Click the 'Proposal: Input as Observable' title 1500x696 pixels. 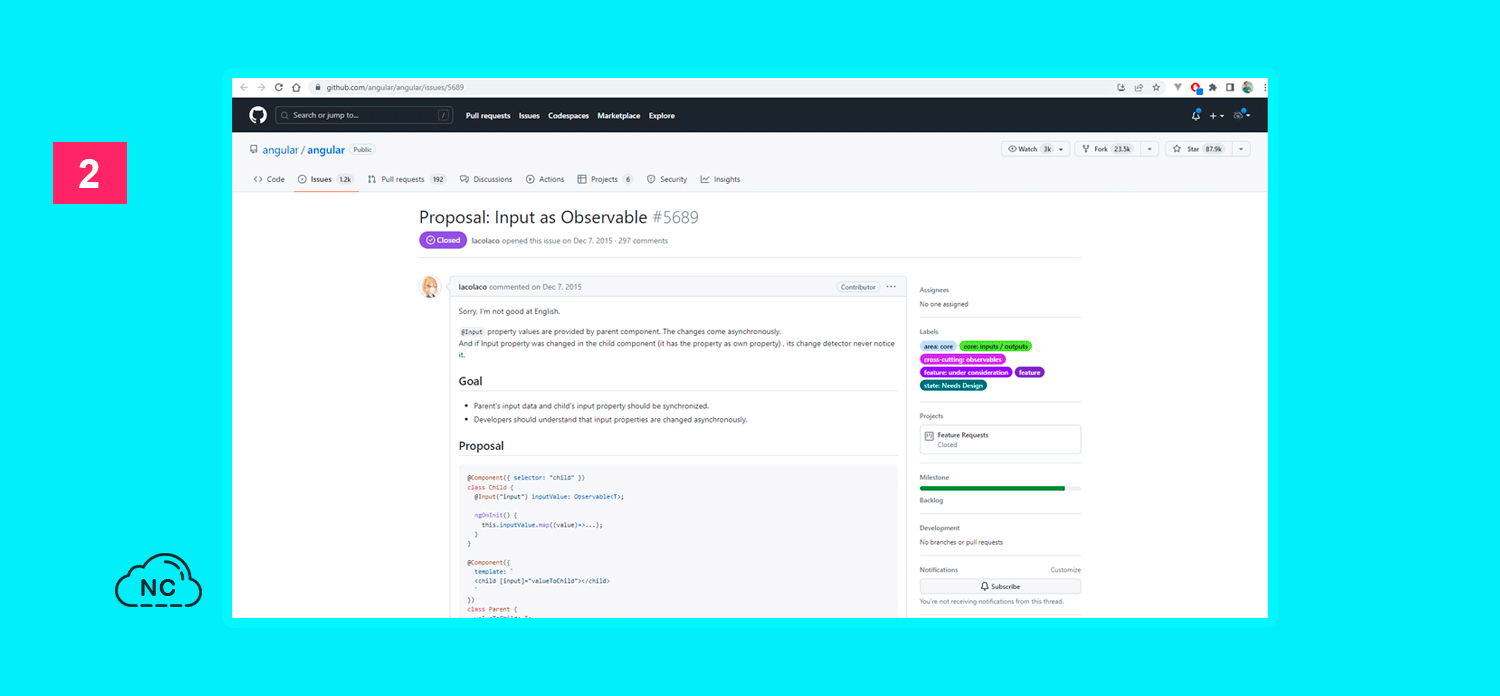point(533,217)
